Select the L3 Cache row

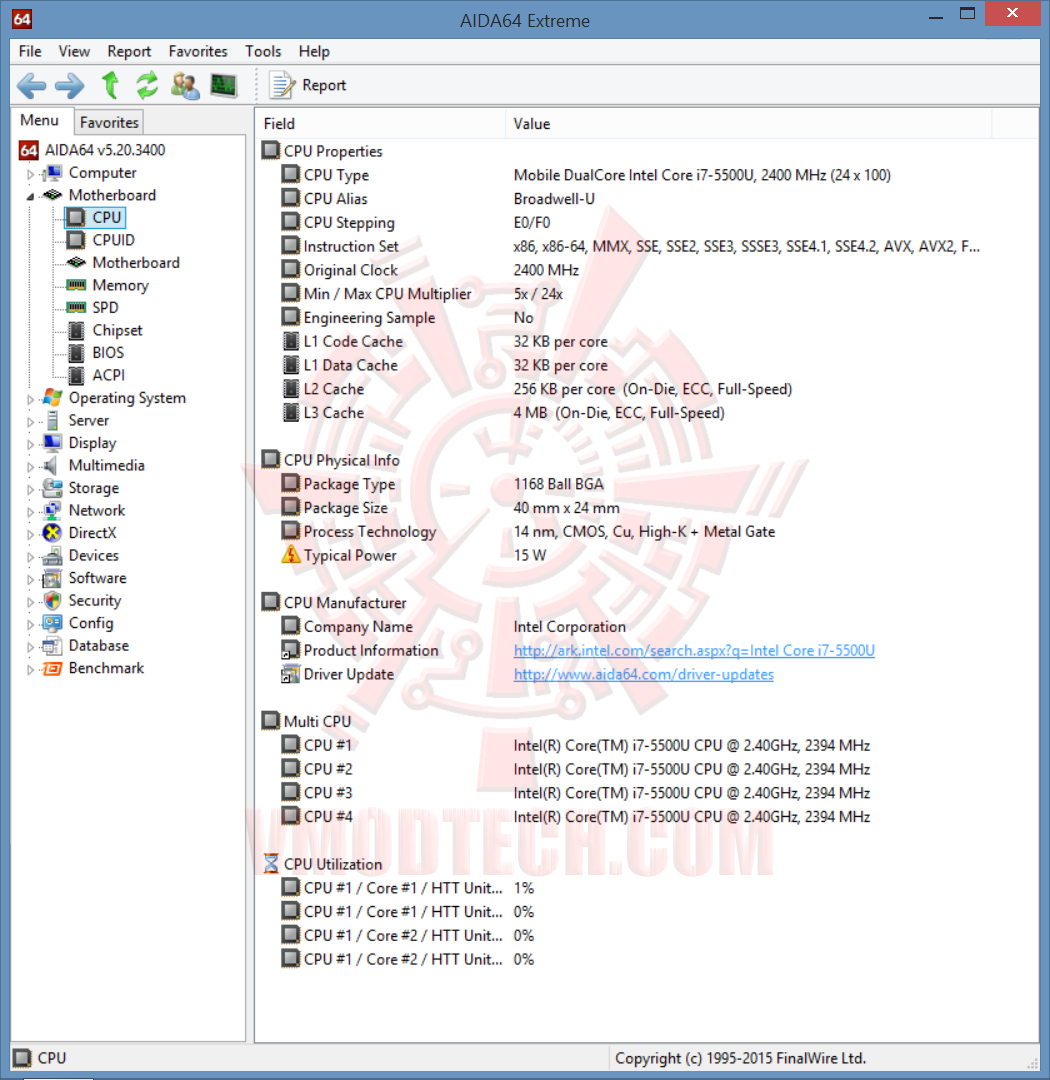pyautogui.click(x=646, y=413)
